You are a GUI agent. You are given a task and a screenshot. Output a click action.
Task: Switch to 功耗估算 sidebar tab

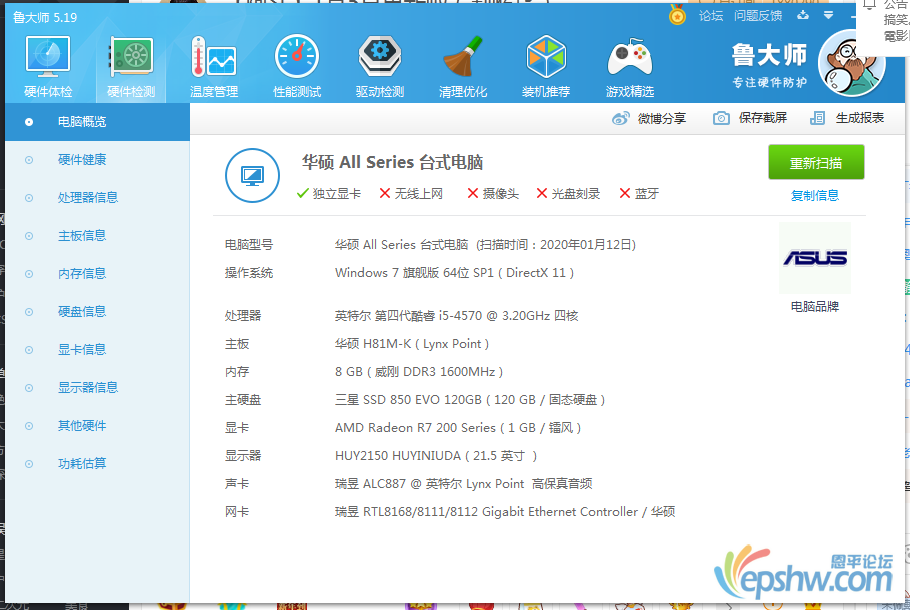98,464
